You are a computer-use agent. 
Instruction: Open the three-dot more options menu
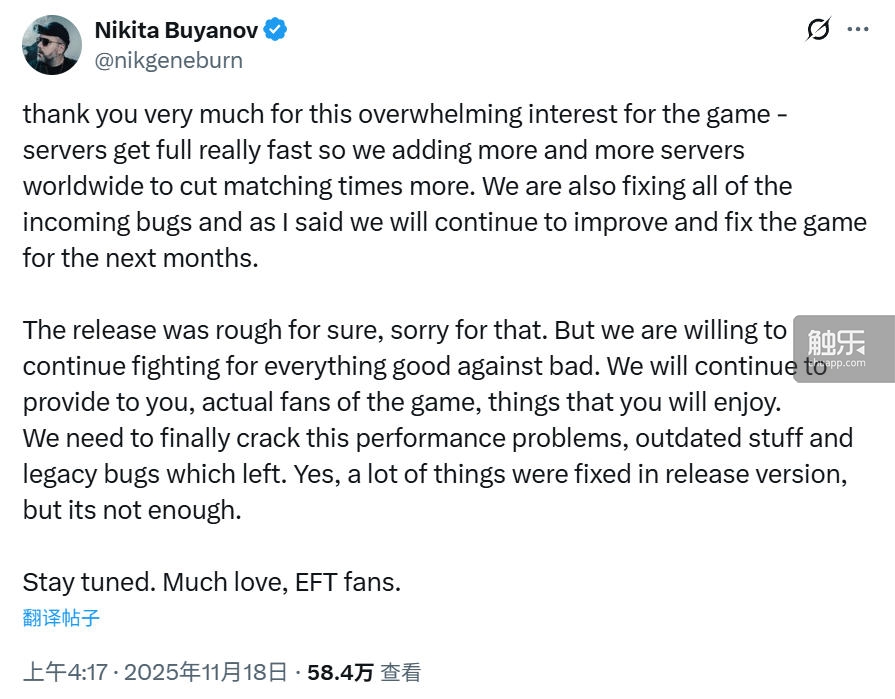click(858, 29)
